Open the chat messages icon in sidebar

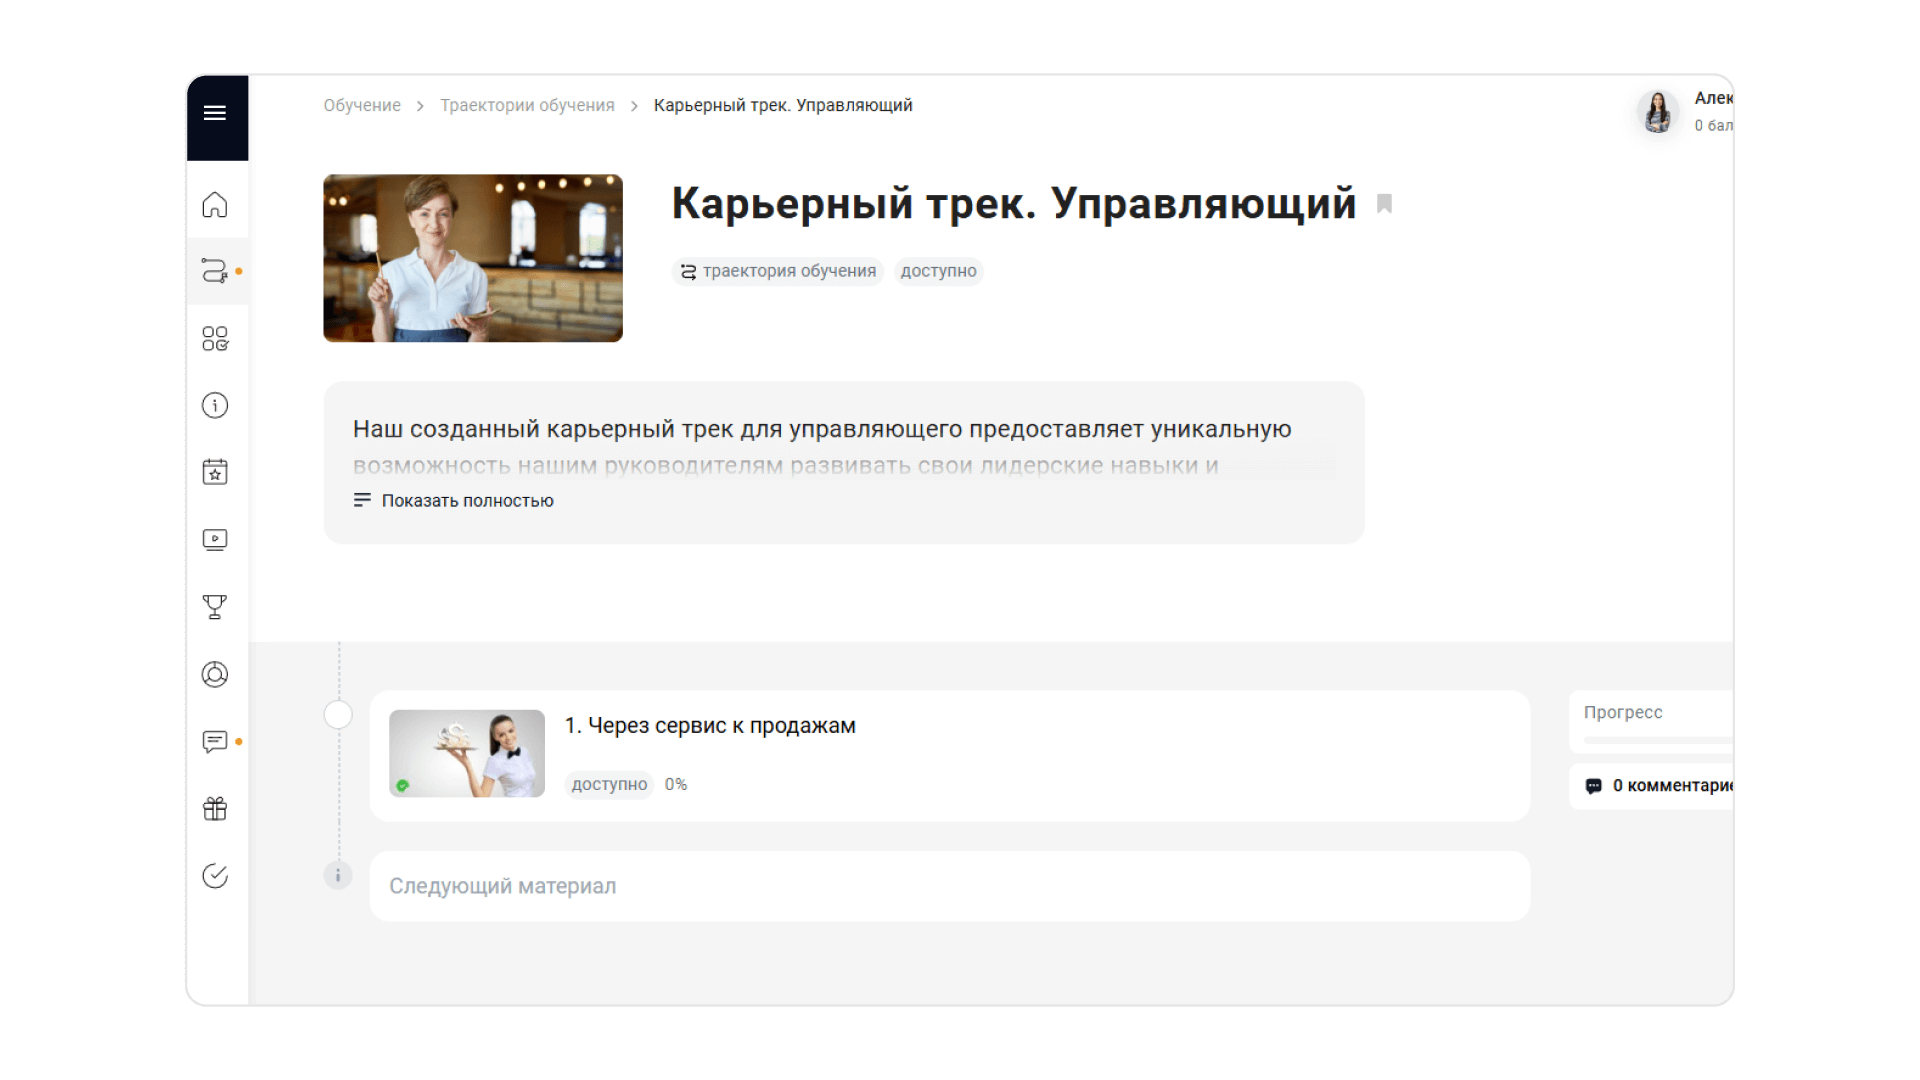pos(215,741)
